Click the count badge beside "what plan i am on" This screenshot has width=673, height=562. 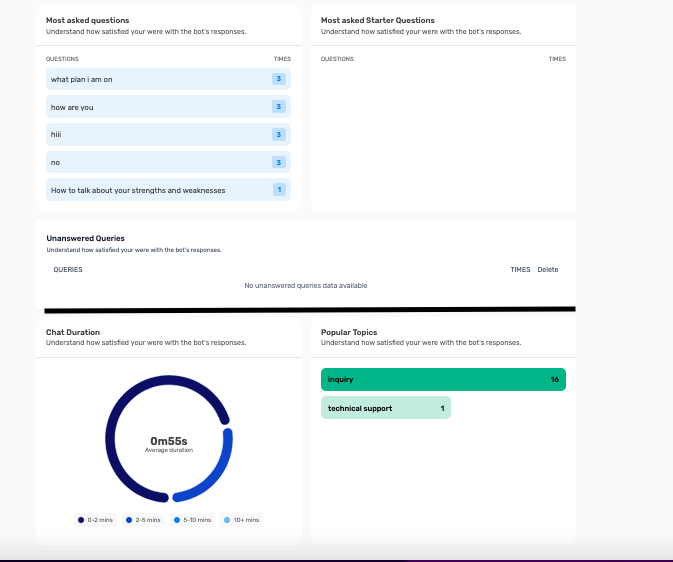point(279,79)
